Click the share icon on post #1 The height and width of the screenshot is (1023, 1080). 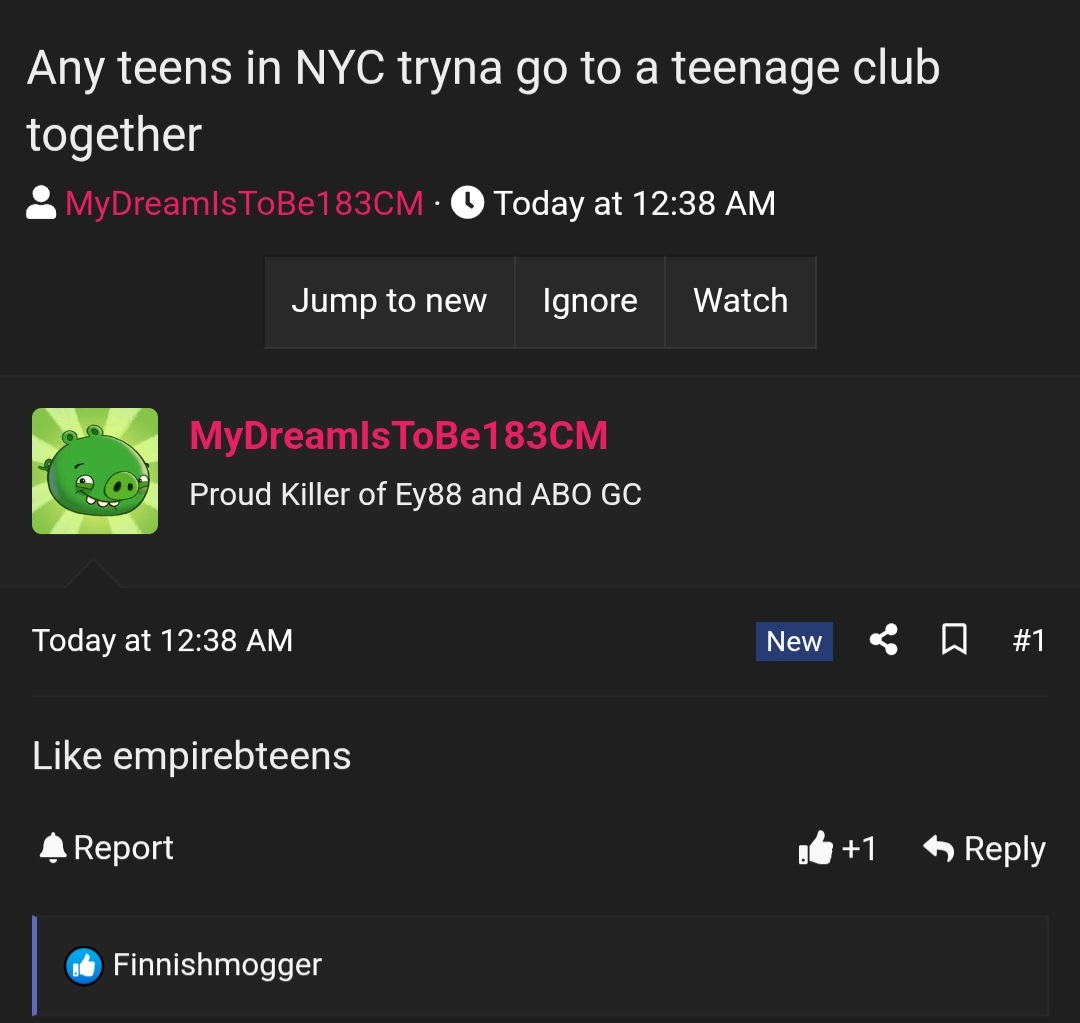(883, 640)
